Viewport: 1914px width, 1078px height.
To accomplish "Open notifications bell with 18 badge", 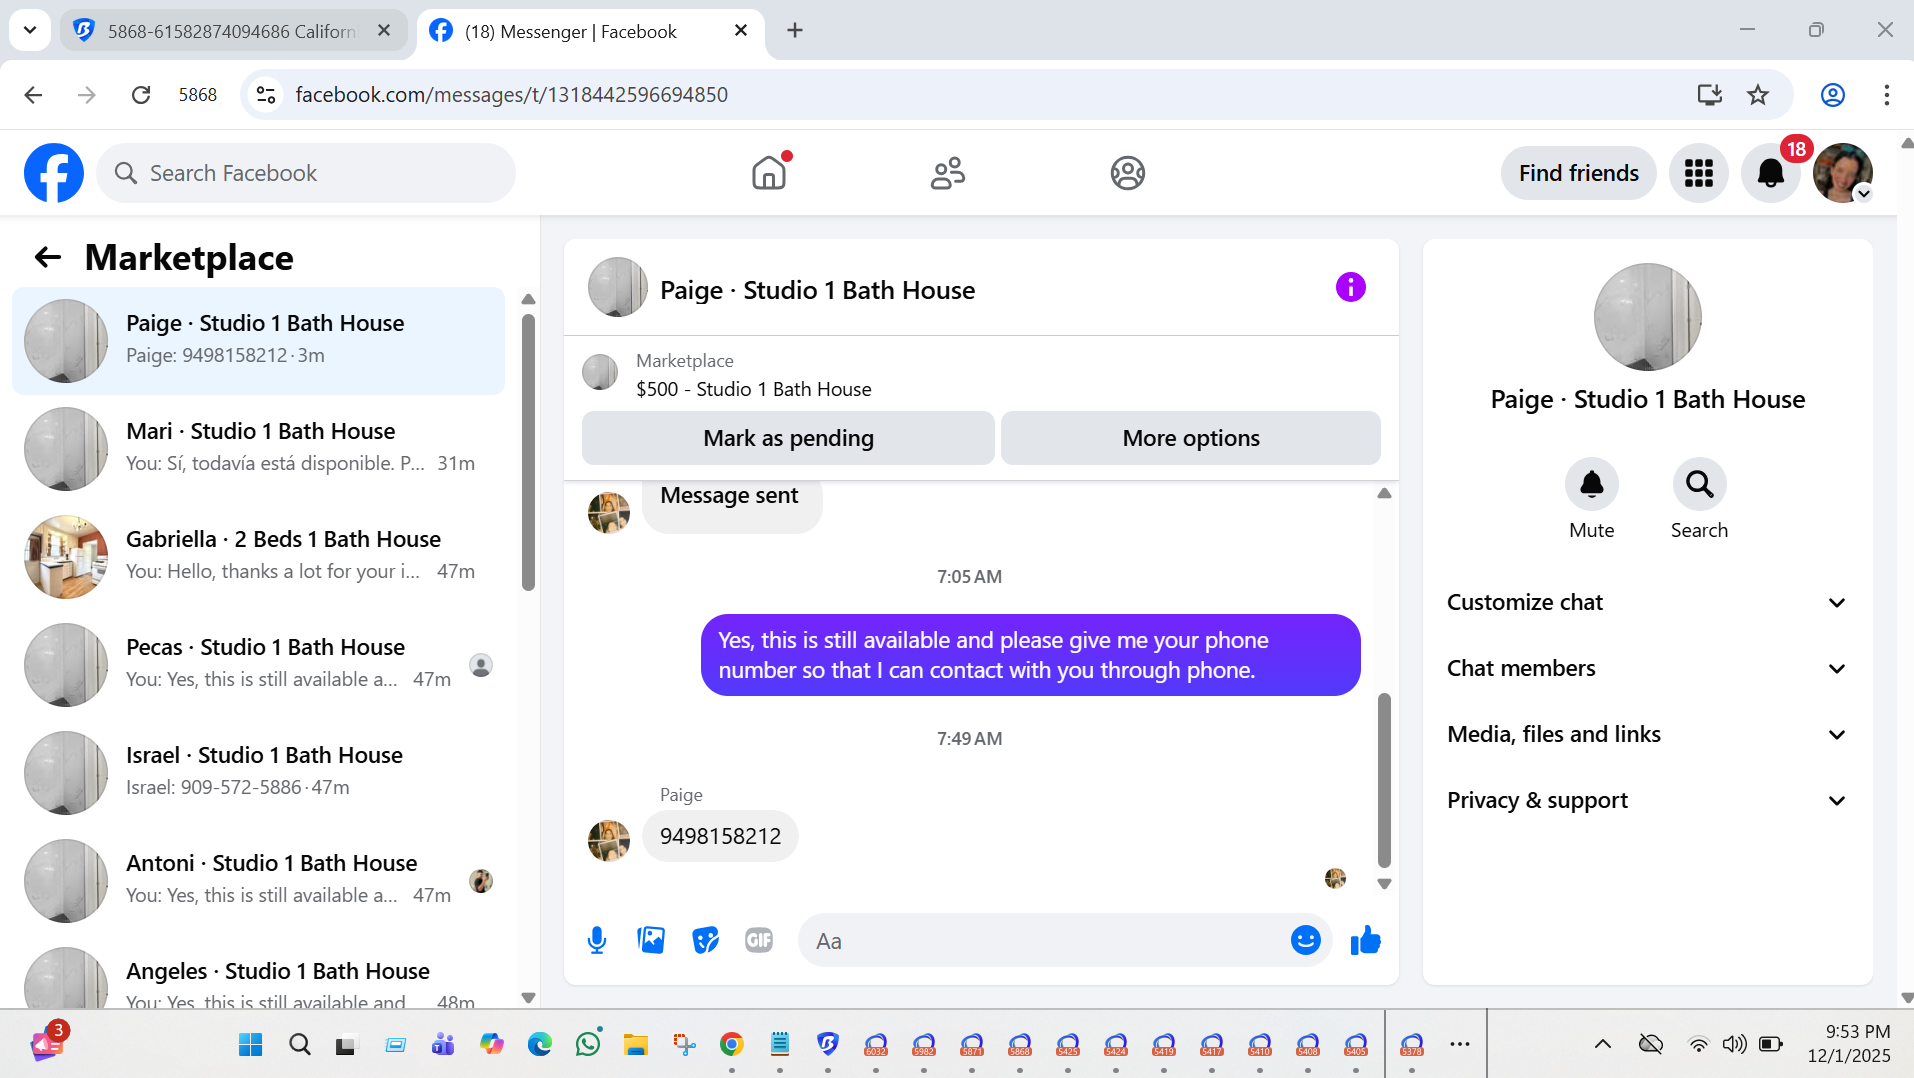I will click(1771, 173).
